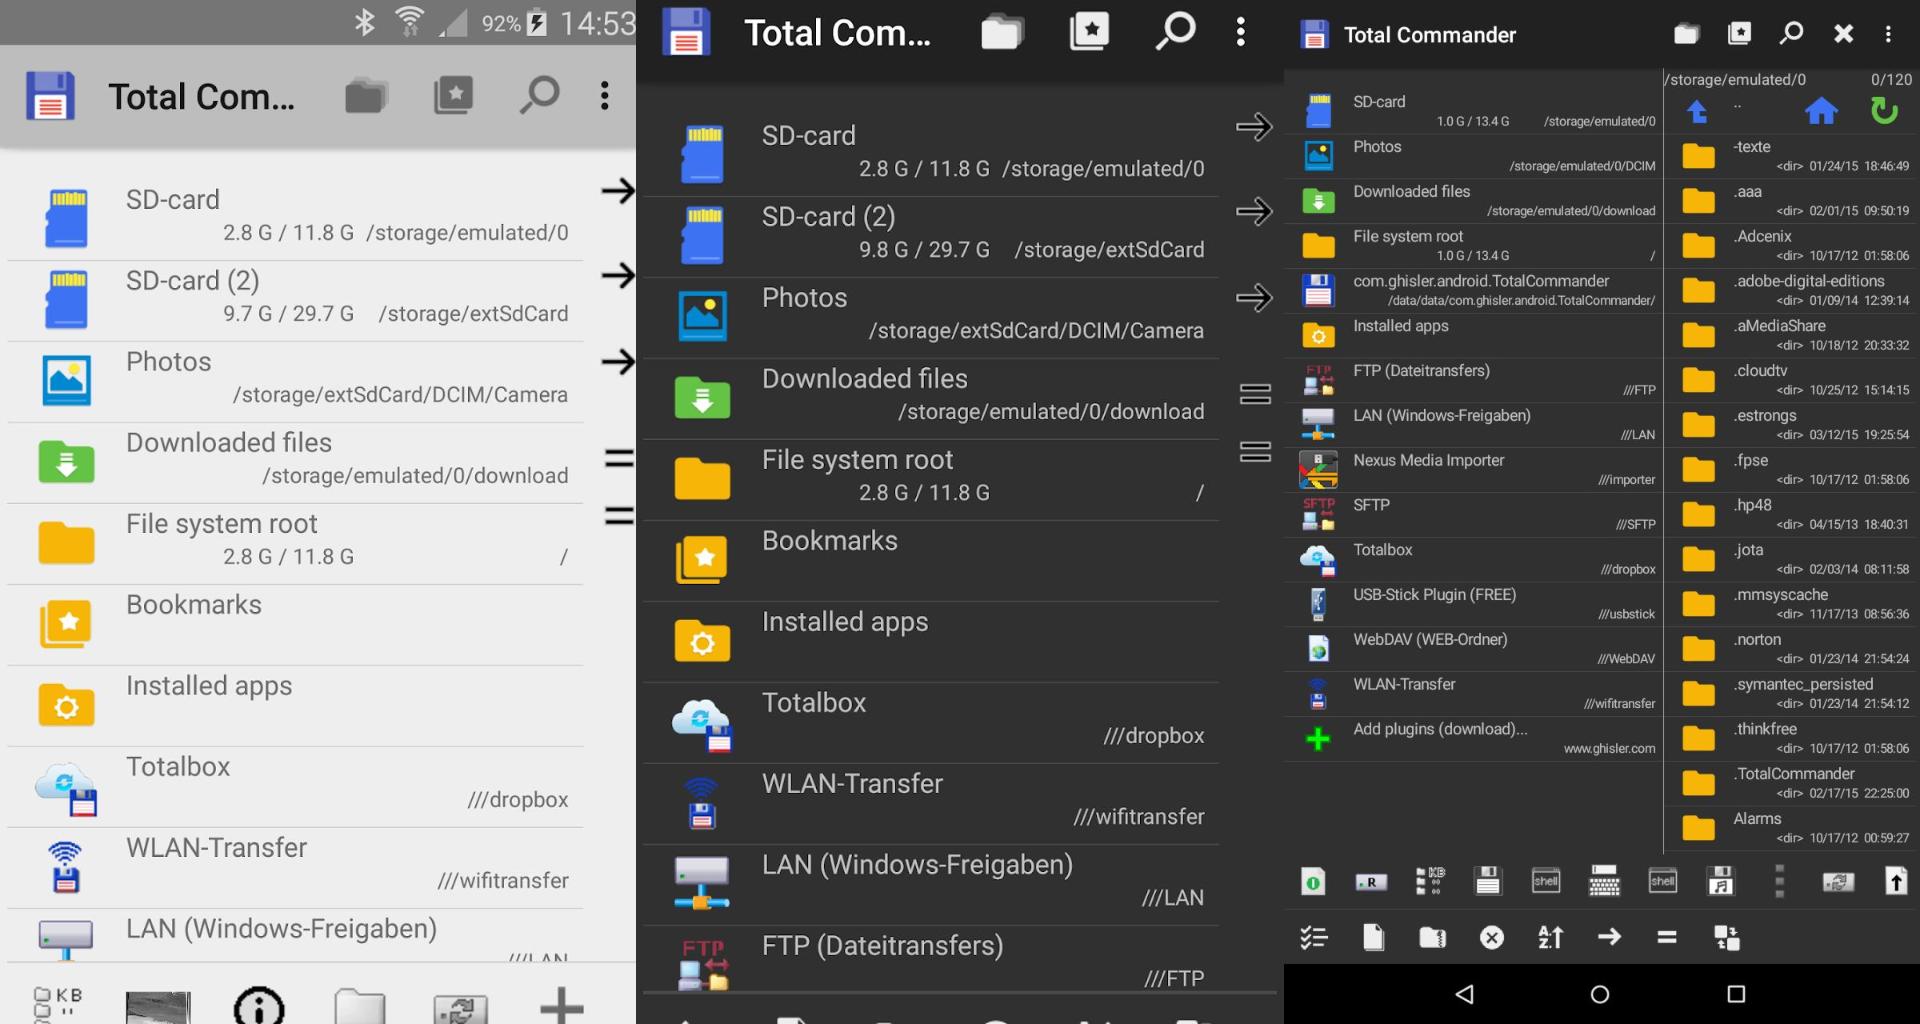Tap search magnifier in right Total Commander header

(x=1791, y=34)
